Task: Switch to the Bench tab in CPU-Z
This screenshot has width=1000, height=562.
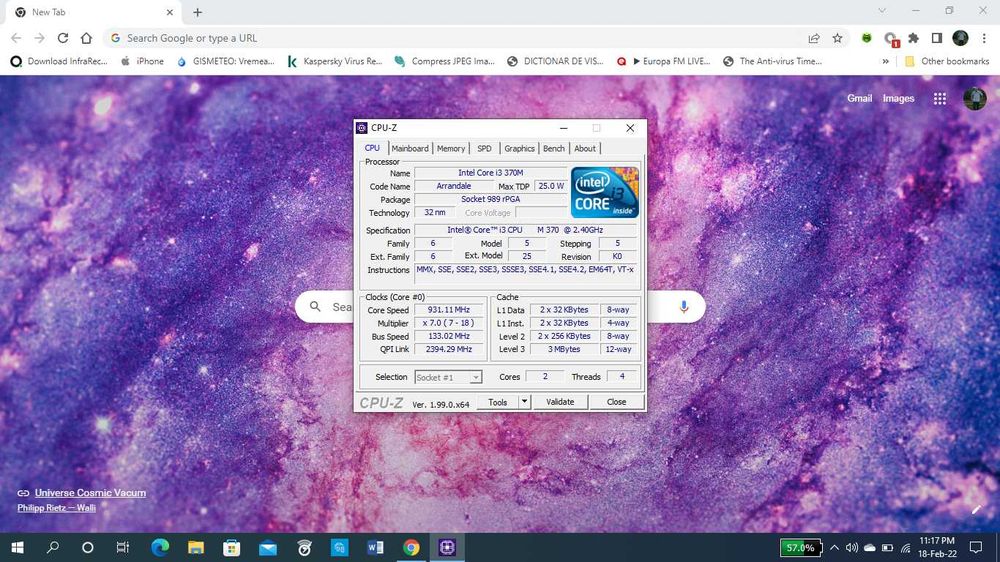Action: pos(554,148)
